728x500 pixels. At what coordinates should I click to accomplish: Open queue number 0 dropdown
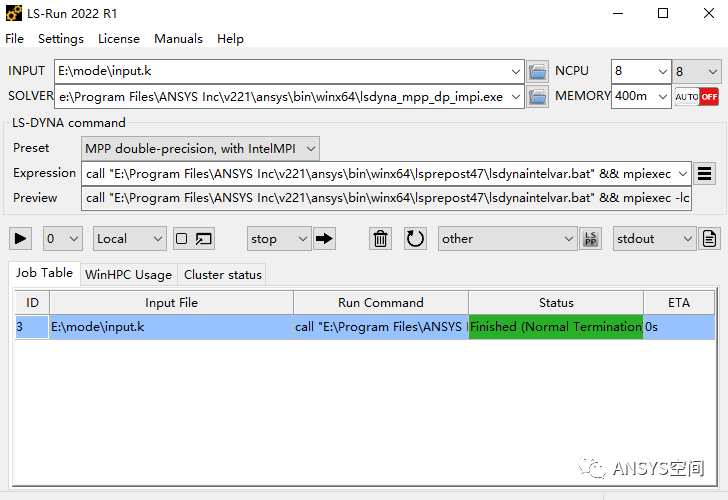point(63,239)
